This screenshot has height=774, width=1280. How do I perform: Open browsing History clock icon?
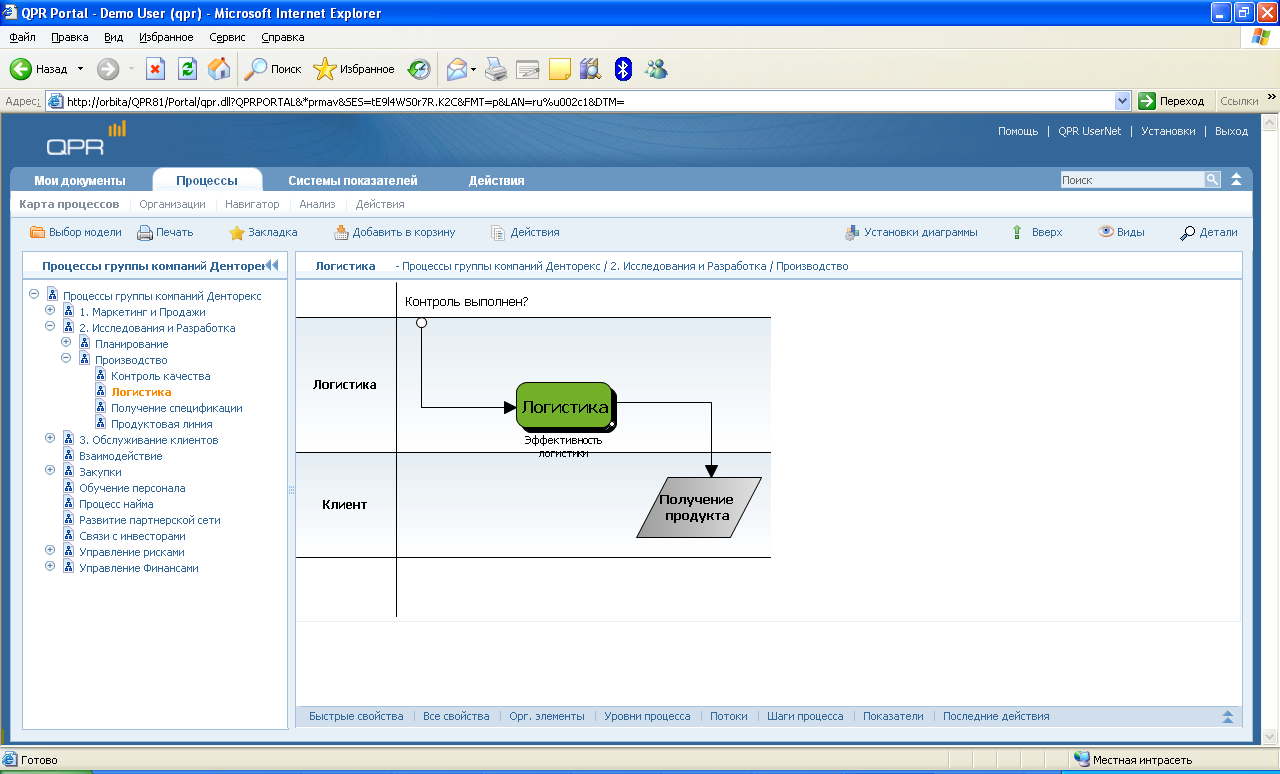420,69
